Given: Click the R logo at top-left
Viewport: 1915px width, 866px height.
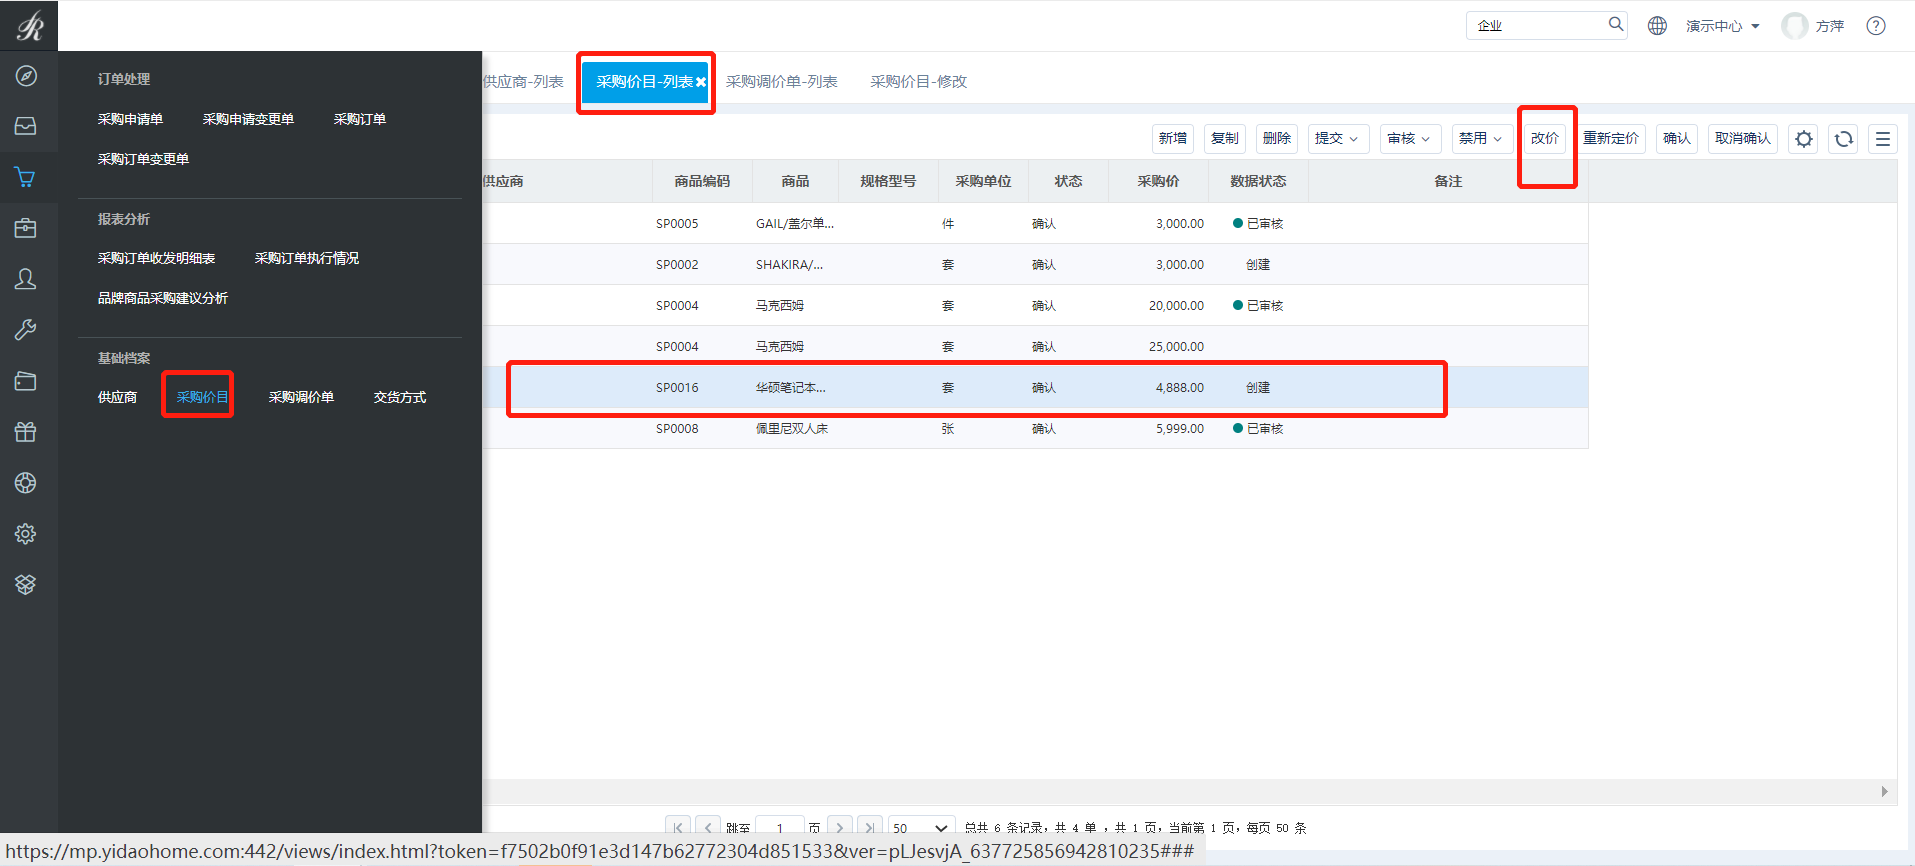Looking at the screenshot, I should [29, 25].
